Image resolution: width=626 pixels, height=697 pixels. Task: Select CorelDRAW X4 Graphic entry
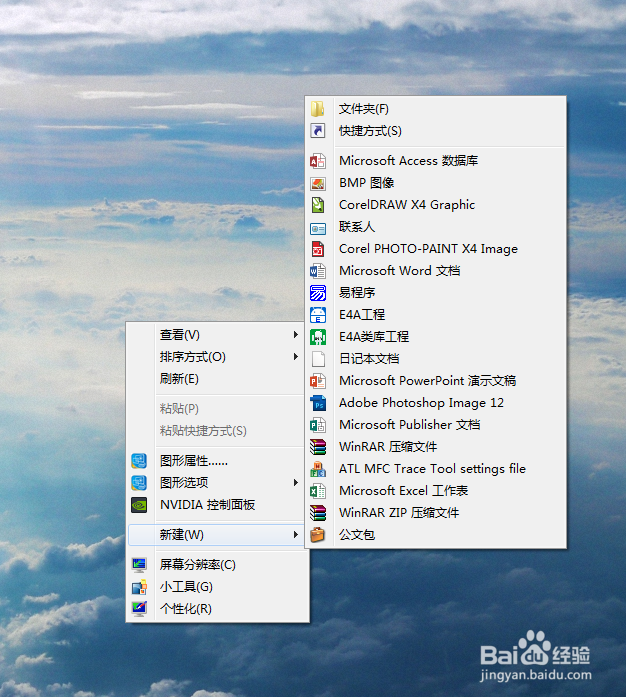point(436,205)
